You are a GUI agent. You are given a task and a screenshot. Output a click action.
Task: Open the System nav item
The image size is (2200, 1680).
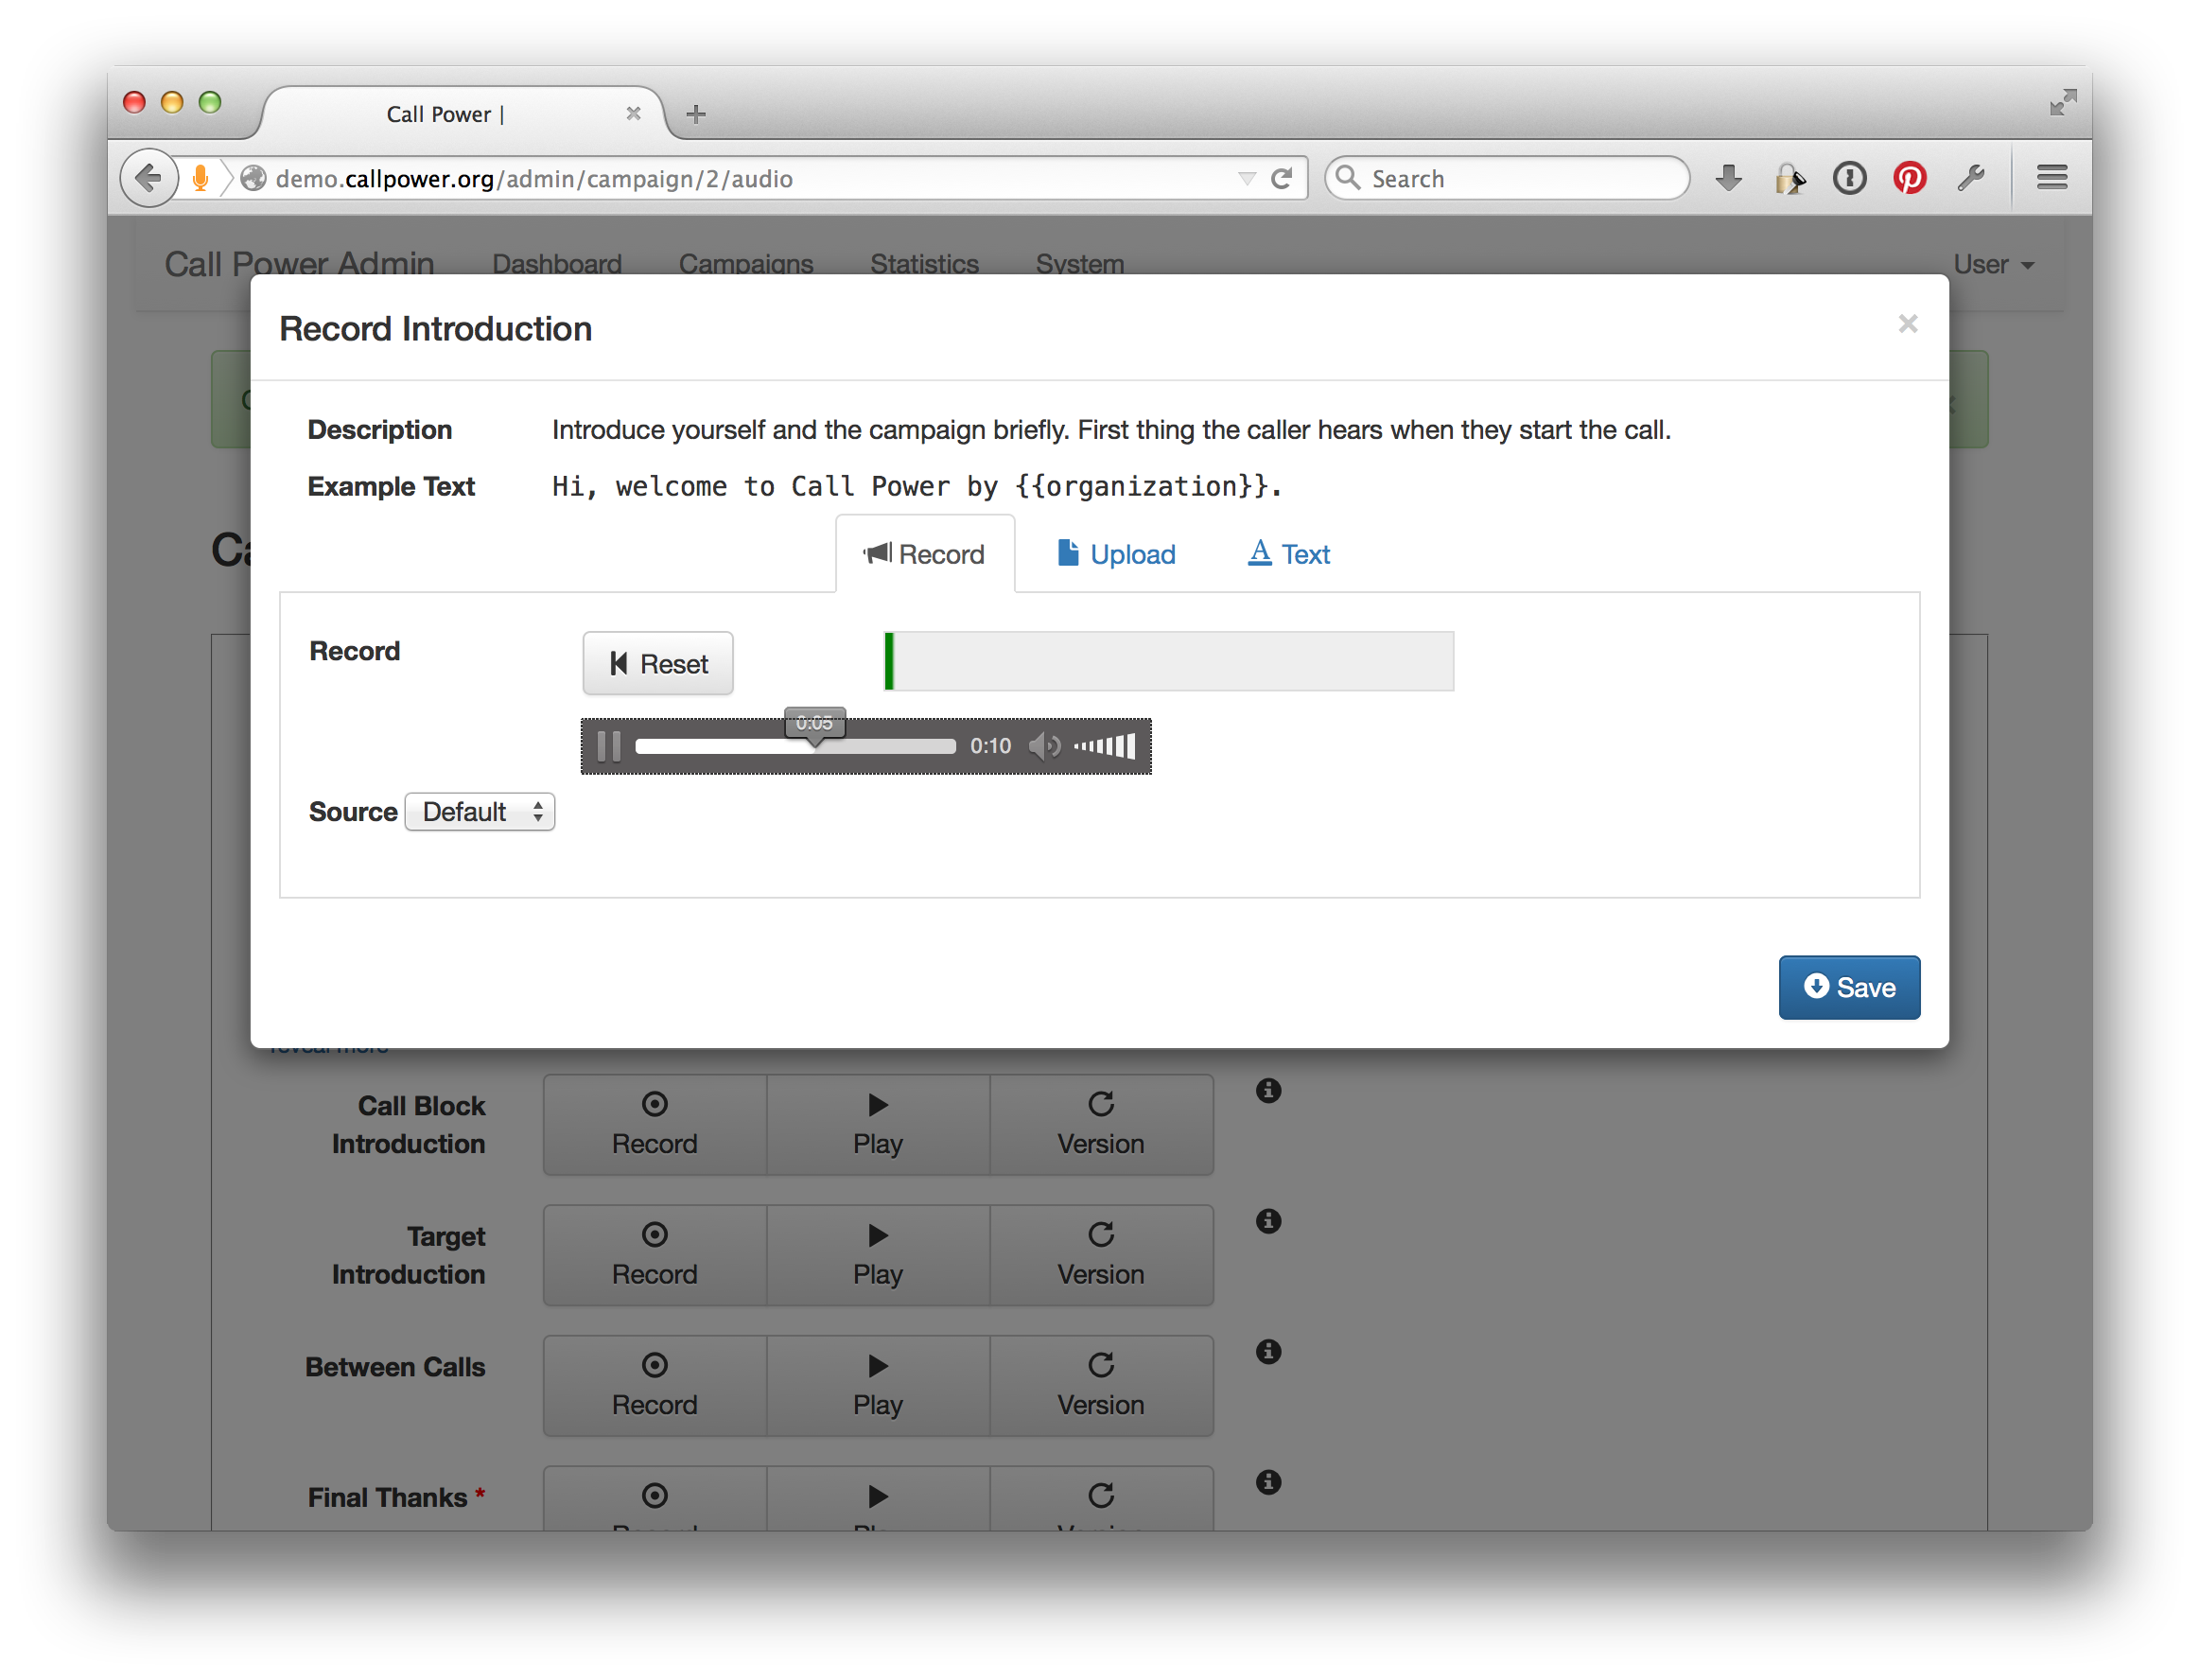1080,264
